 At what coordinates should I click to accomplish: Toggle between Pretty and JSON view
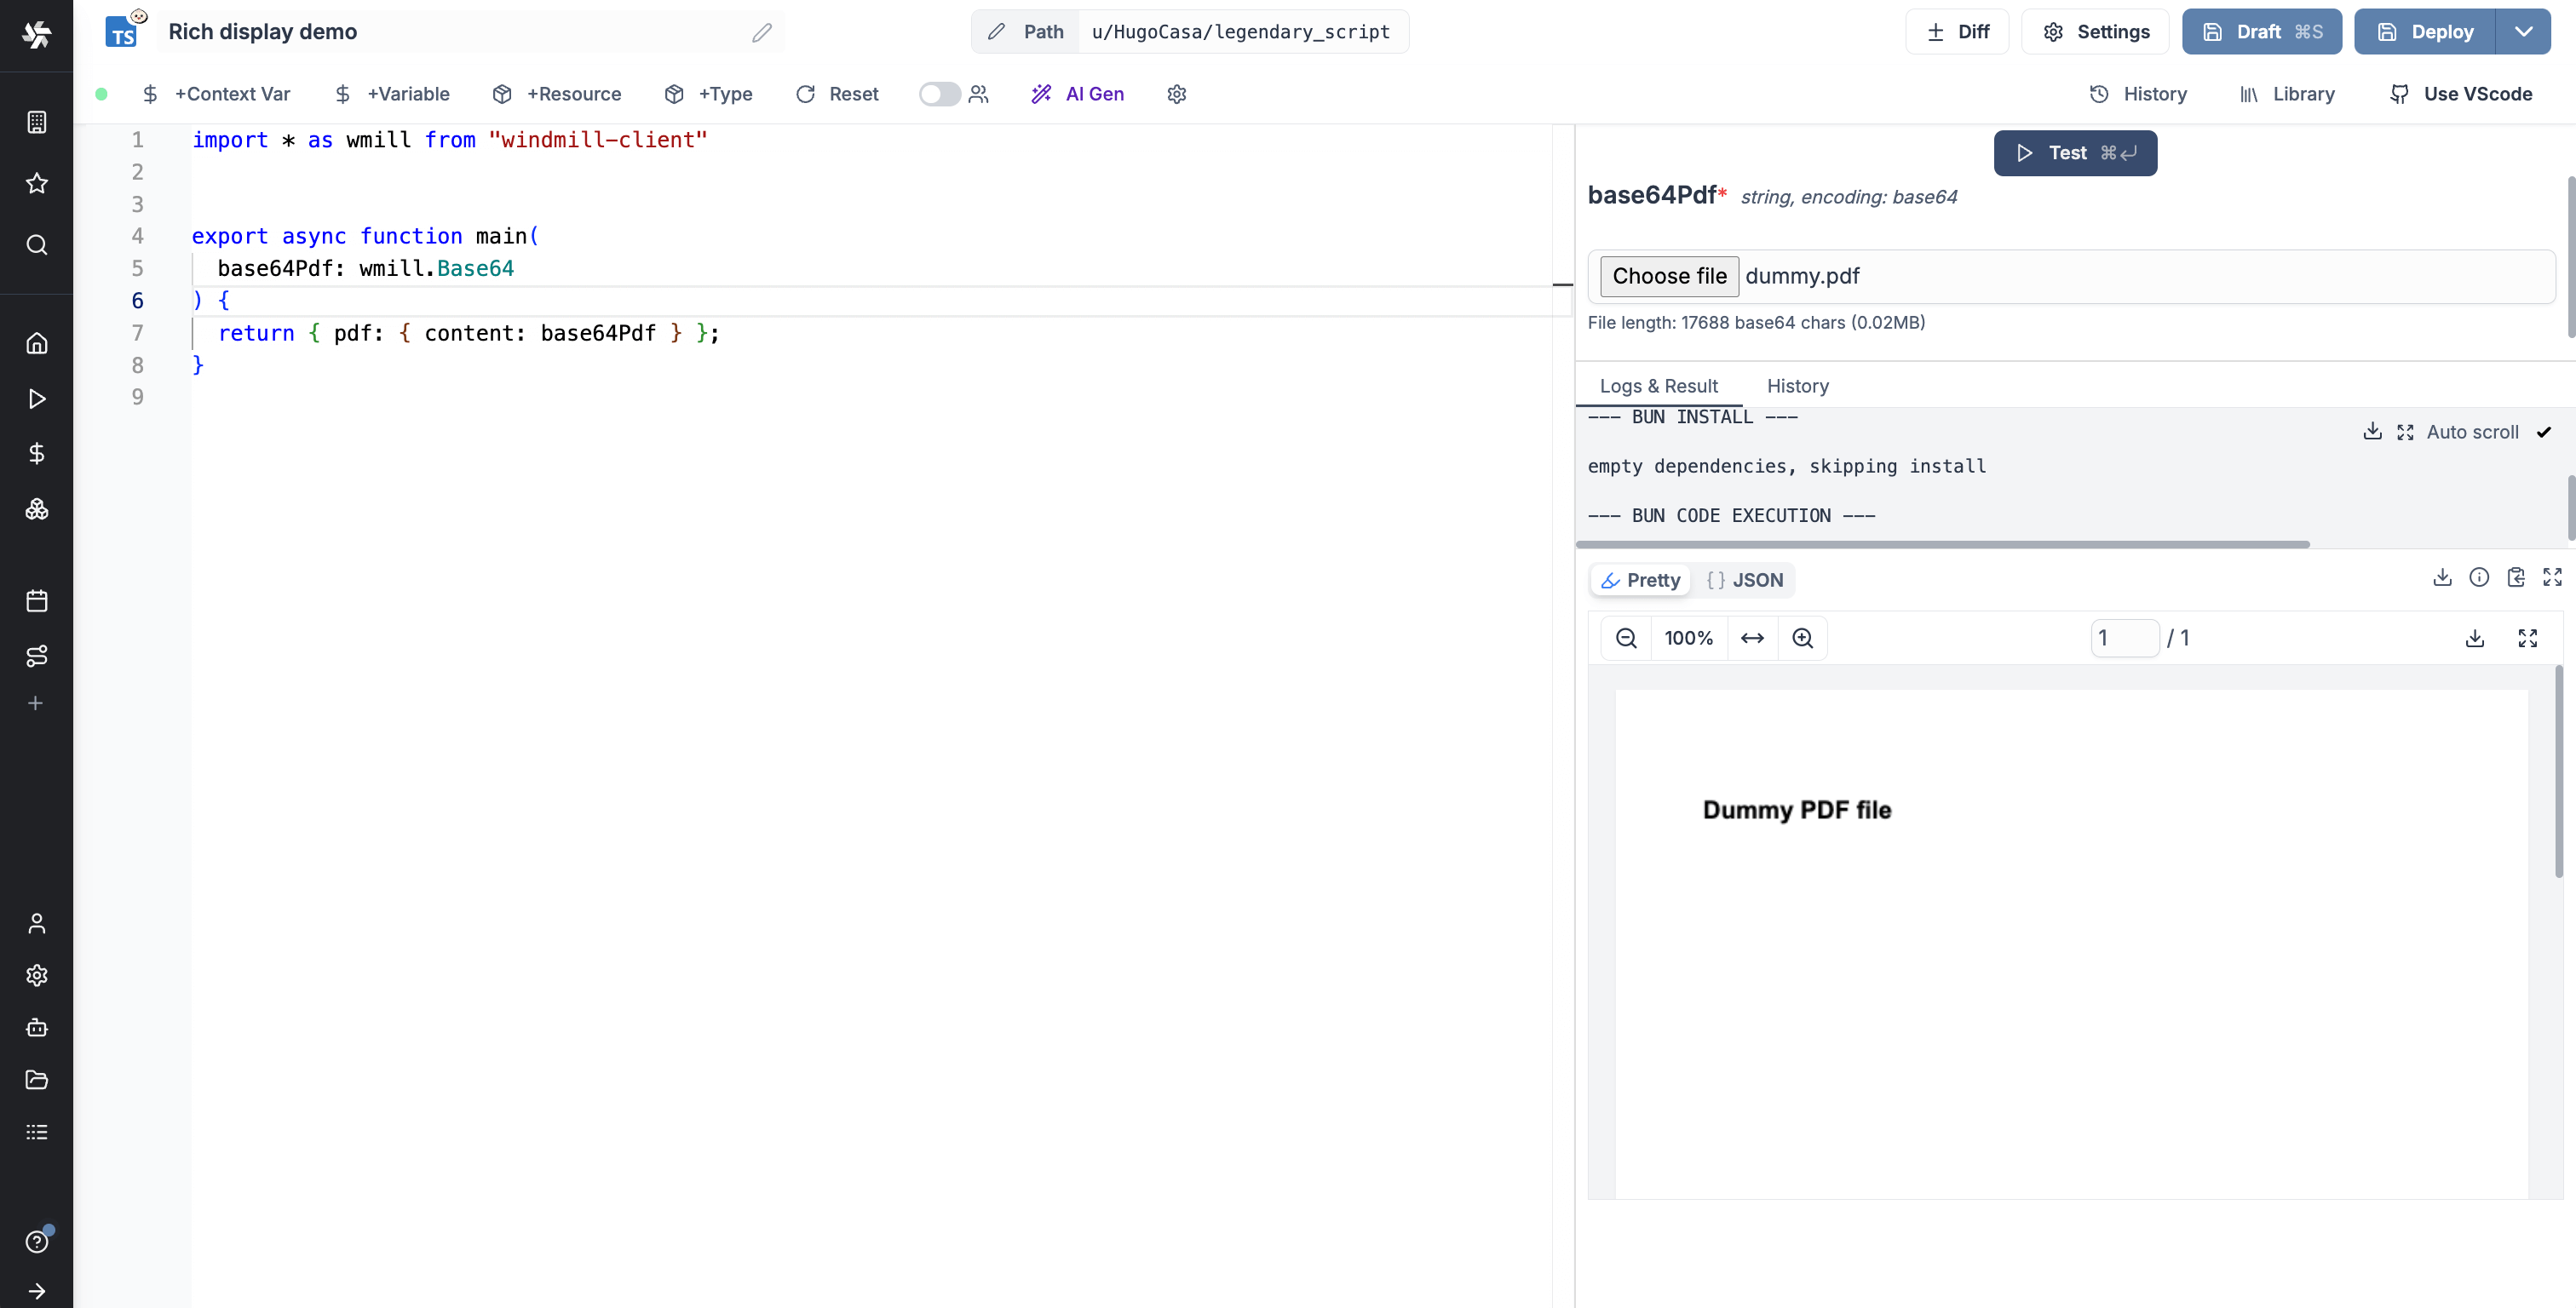1742,579
